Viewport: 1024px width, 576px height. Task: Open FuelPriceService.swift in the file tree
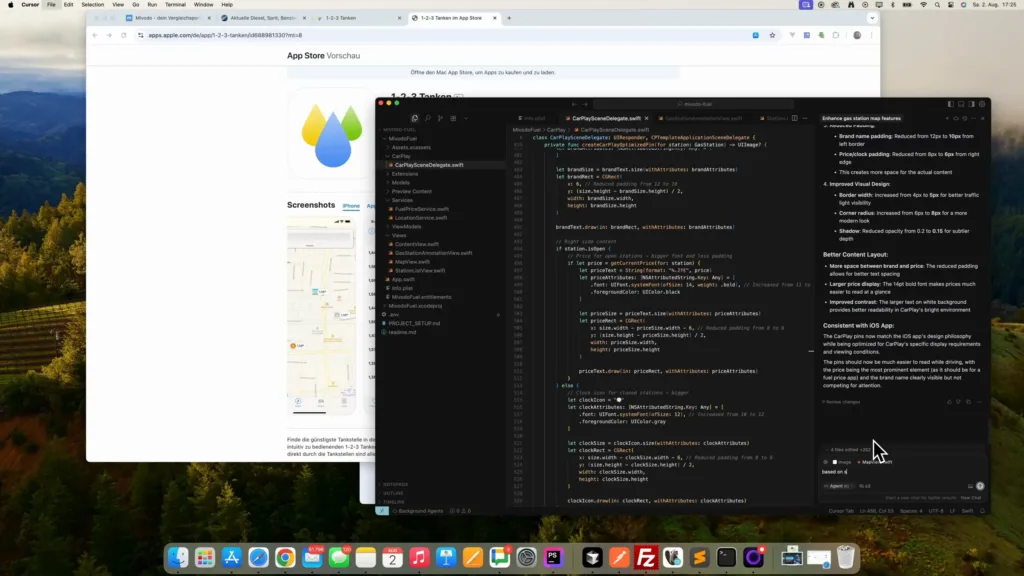tap(421, 209)
